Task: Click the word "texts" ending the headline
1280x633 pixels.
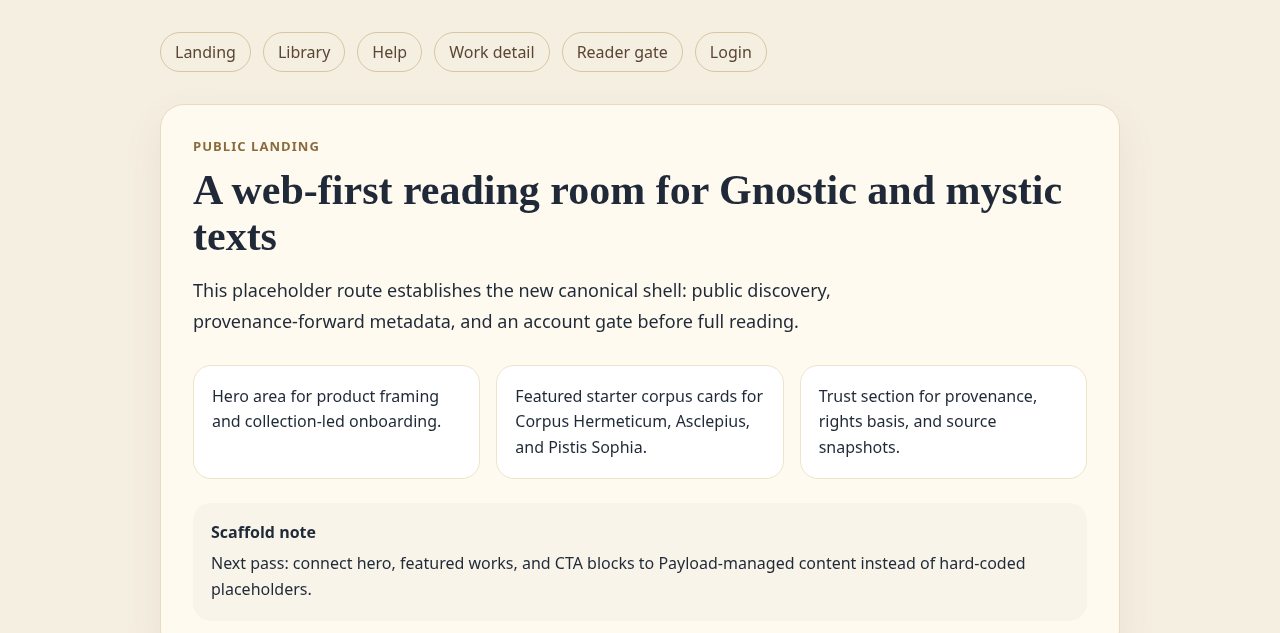Action: pyautogui.click(x=235, y=237)
